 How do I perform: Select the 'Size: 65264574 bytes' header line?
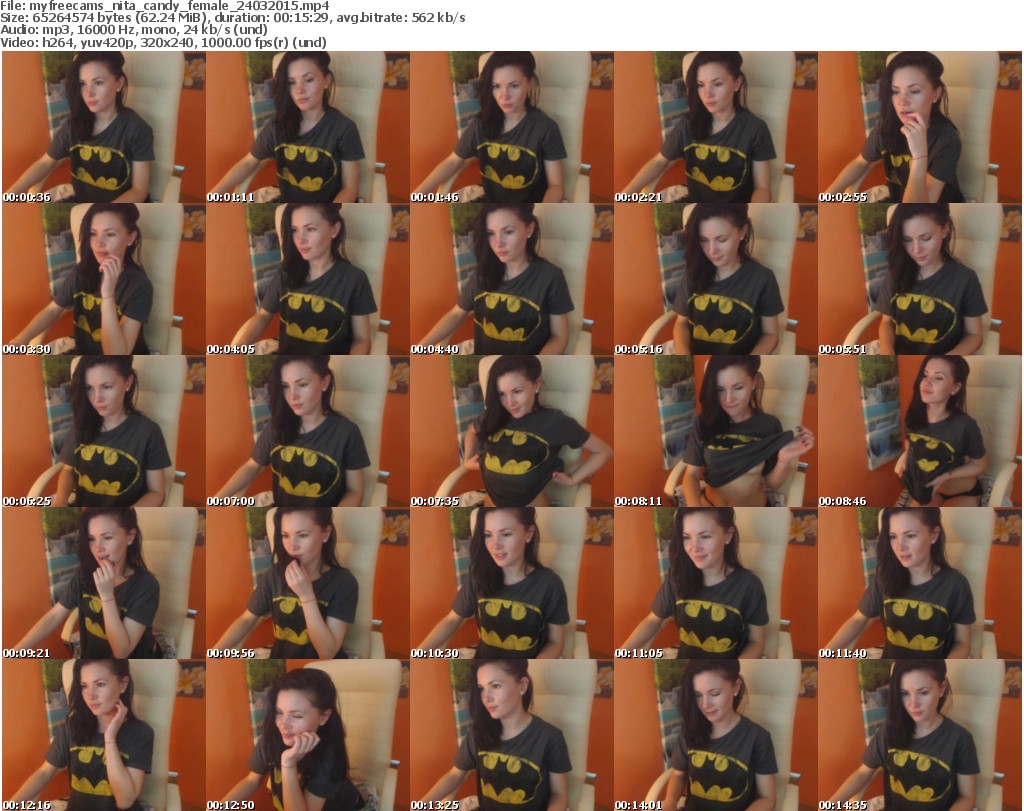232,18
